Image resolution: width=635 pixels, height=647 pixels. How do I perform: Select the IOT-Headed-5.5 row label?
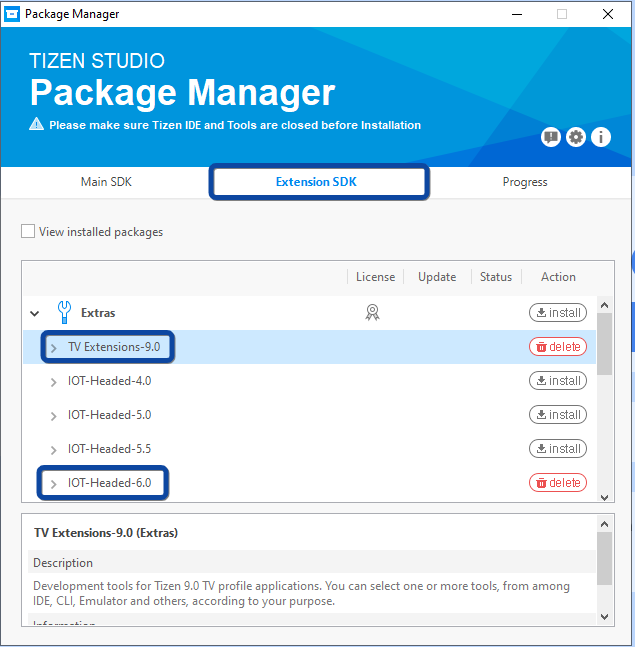[109, 449]
